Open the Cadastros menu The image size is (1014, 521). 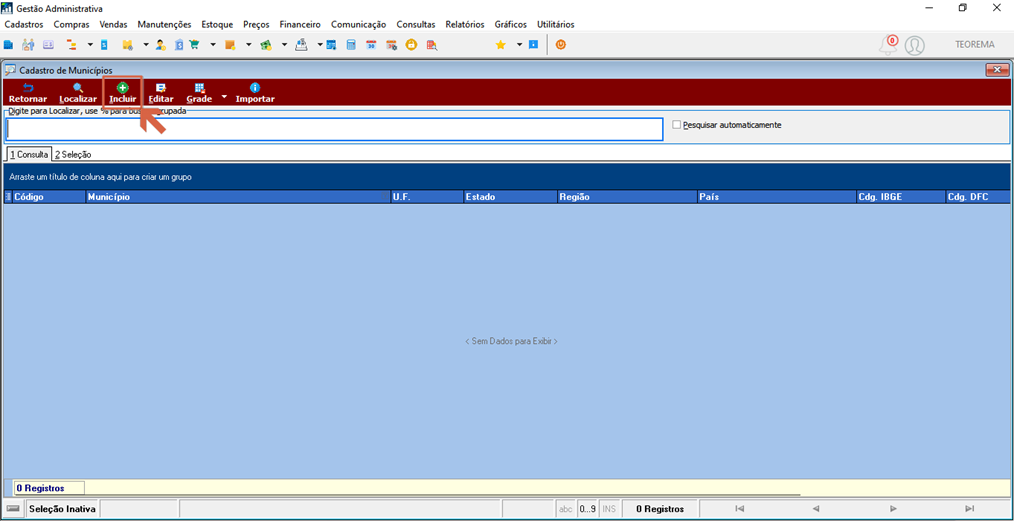(x=23, y=25)
